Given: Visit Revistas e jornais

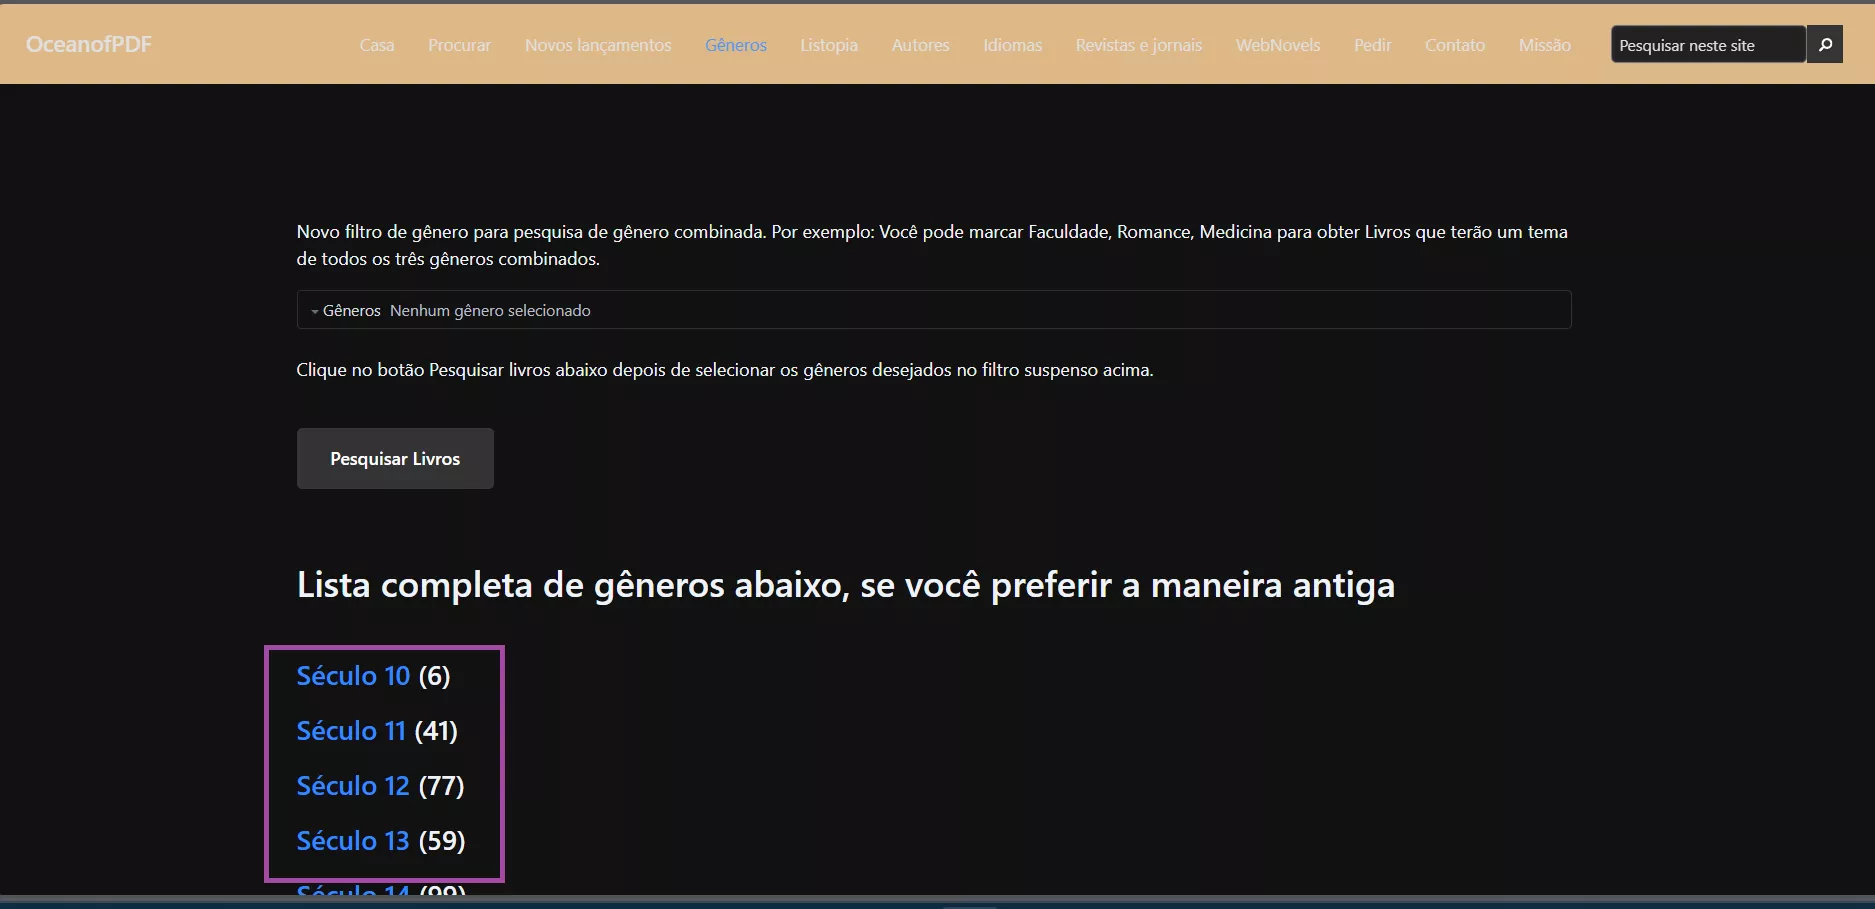Looking at the screenshot, I should (x=1138, y=45).
